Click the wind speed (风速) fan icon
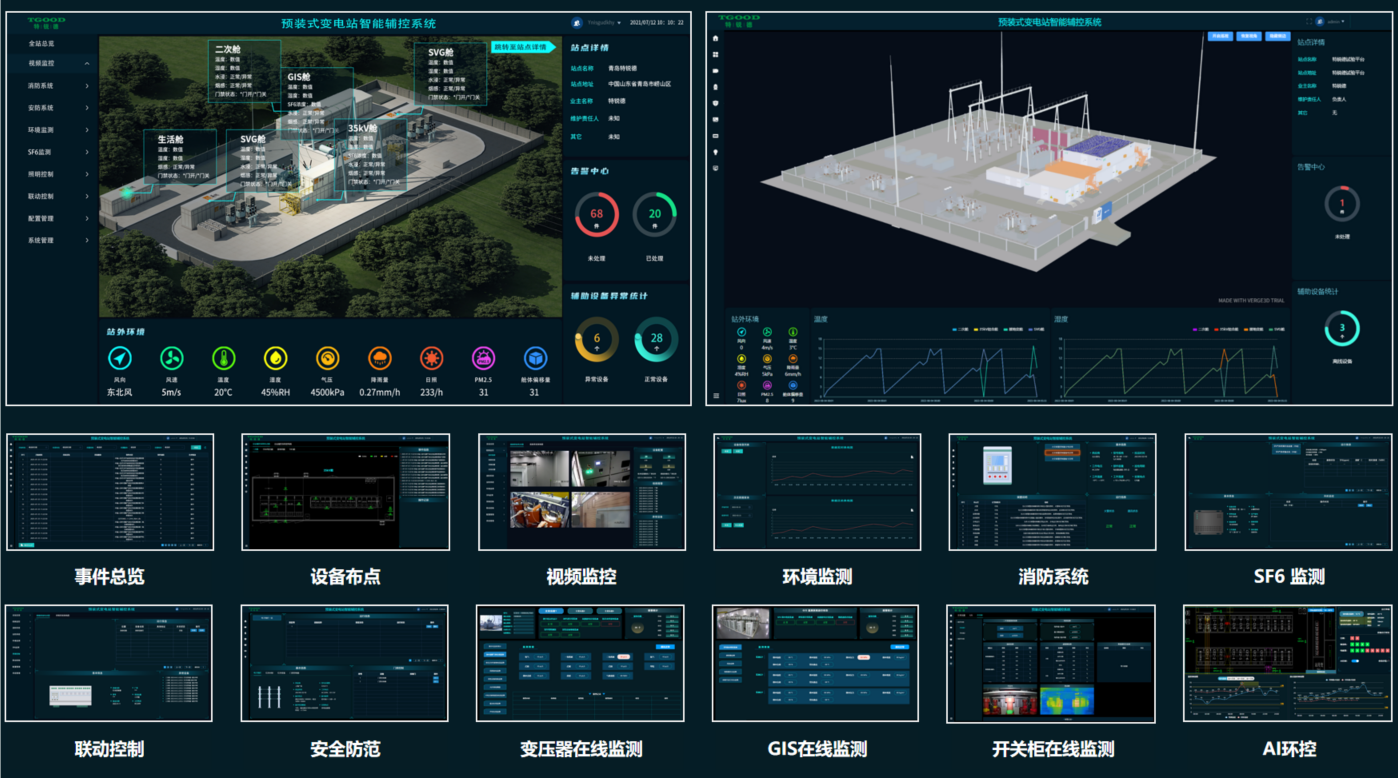 pos(172,358)
